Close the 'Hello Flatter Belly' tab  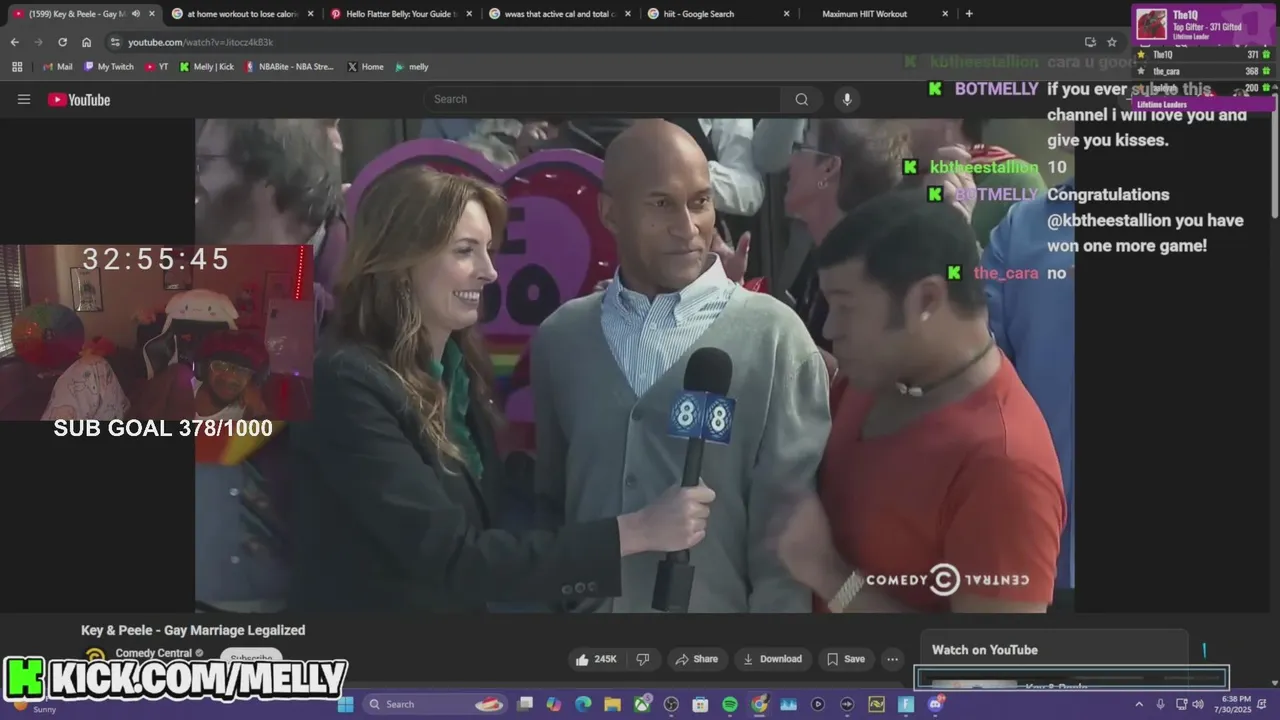tap(469, 14)
